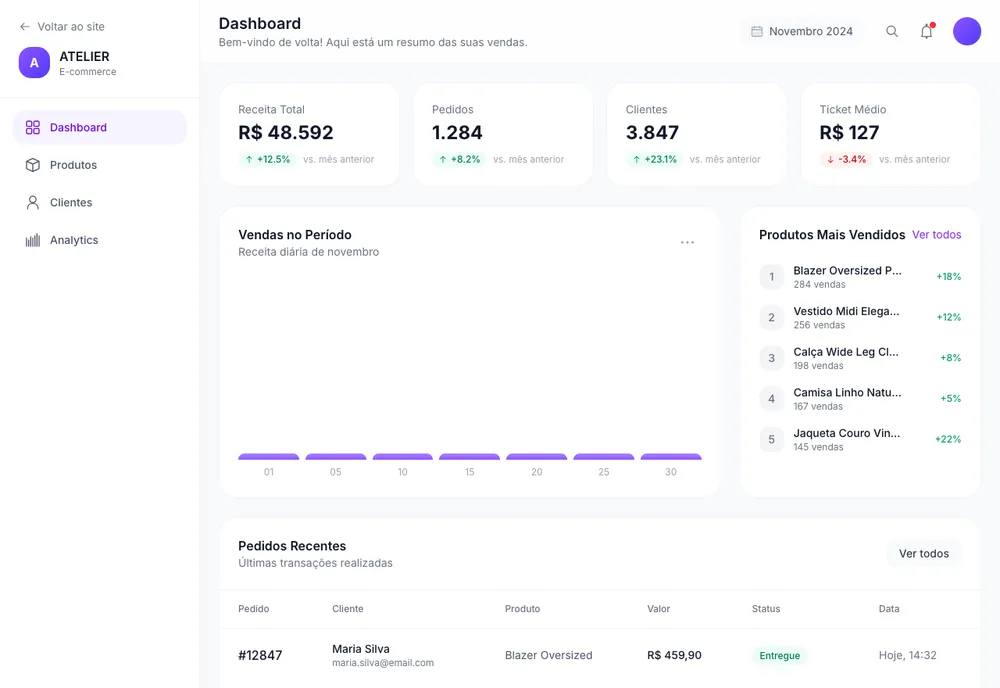Open the Blazer Oversized P... product row

[860, 277]
